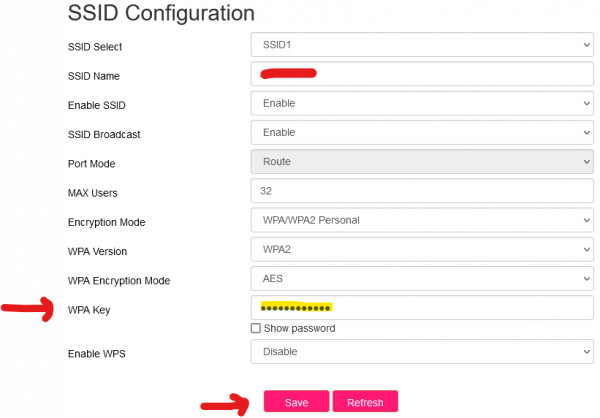Click the Port Mode Route dropdown
600x418 pixels.
(x=420, y=161)
